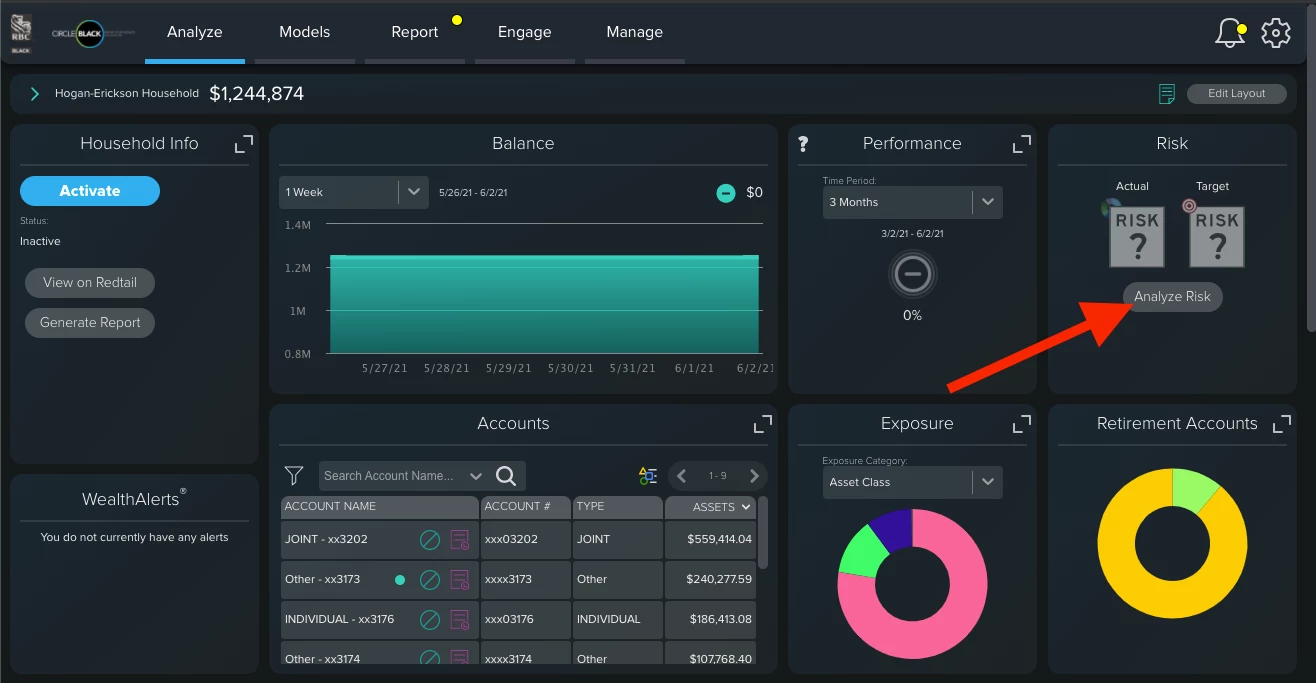Click the Activate button

tap(90, 191)
